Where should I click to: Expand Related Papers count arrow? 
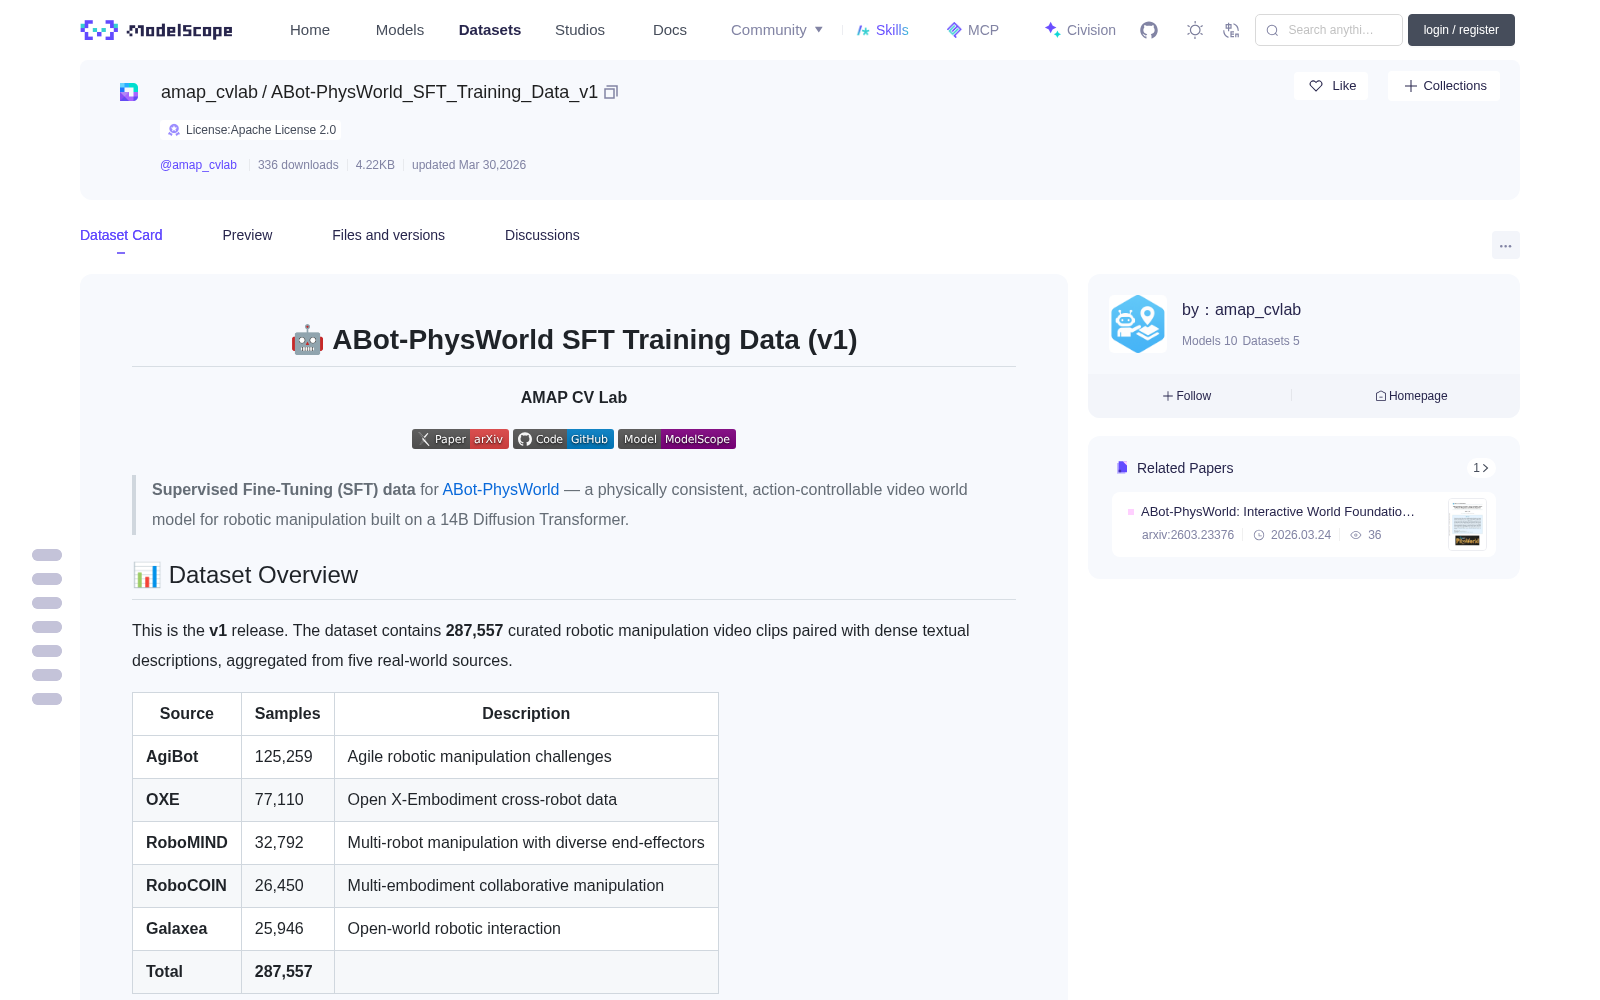pyautogui.click(x=1481, y=468)
